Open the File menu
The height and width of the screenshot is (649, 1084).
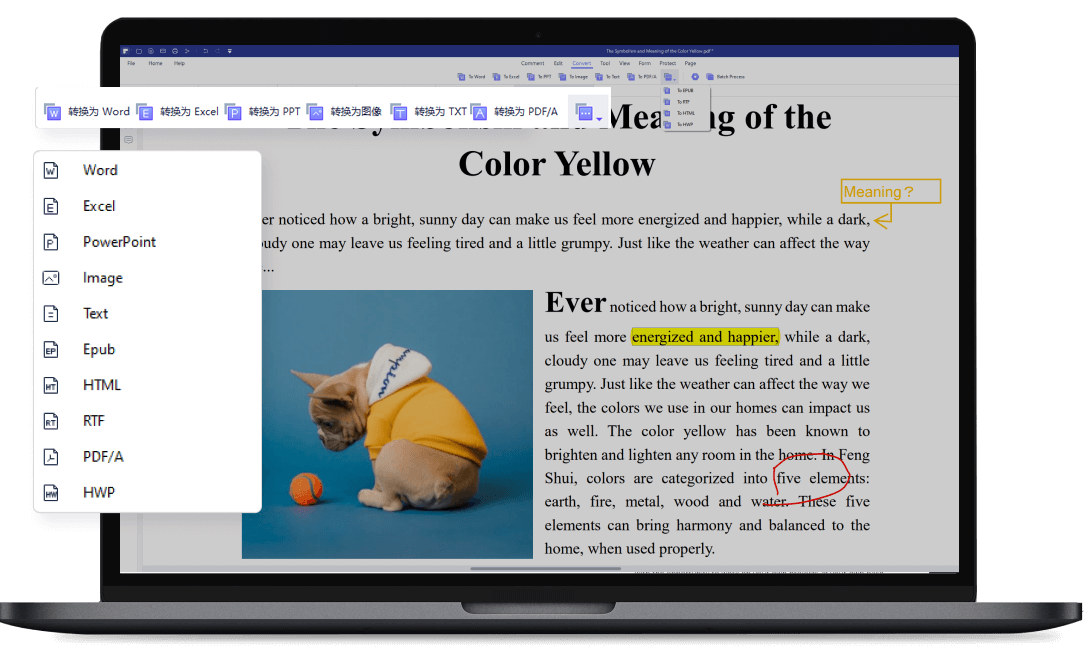click(131, 63)
